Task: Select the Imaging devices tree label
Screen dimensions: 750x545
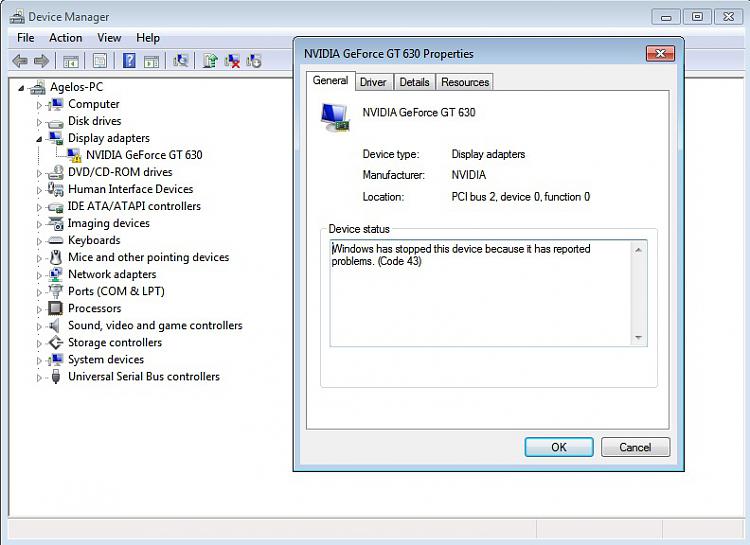Action: click(x=109, y=223)
